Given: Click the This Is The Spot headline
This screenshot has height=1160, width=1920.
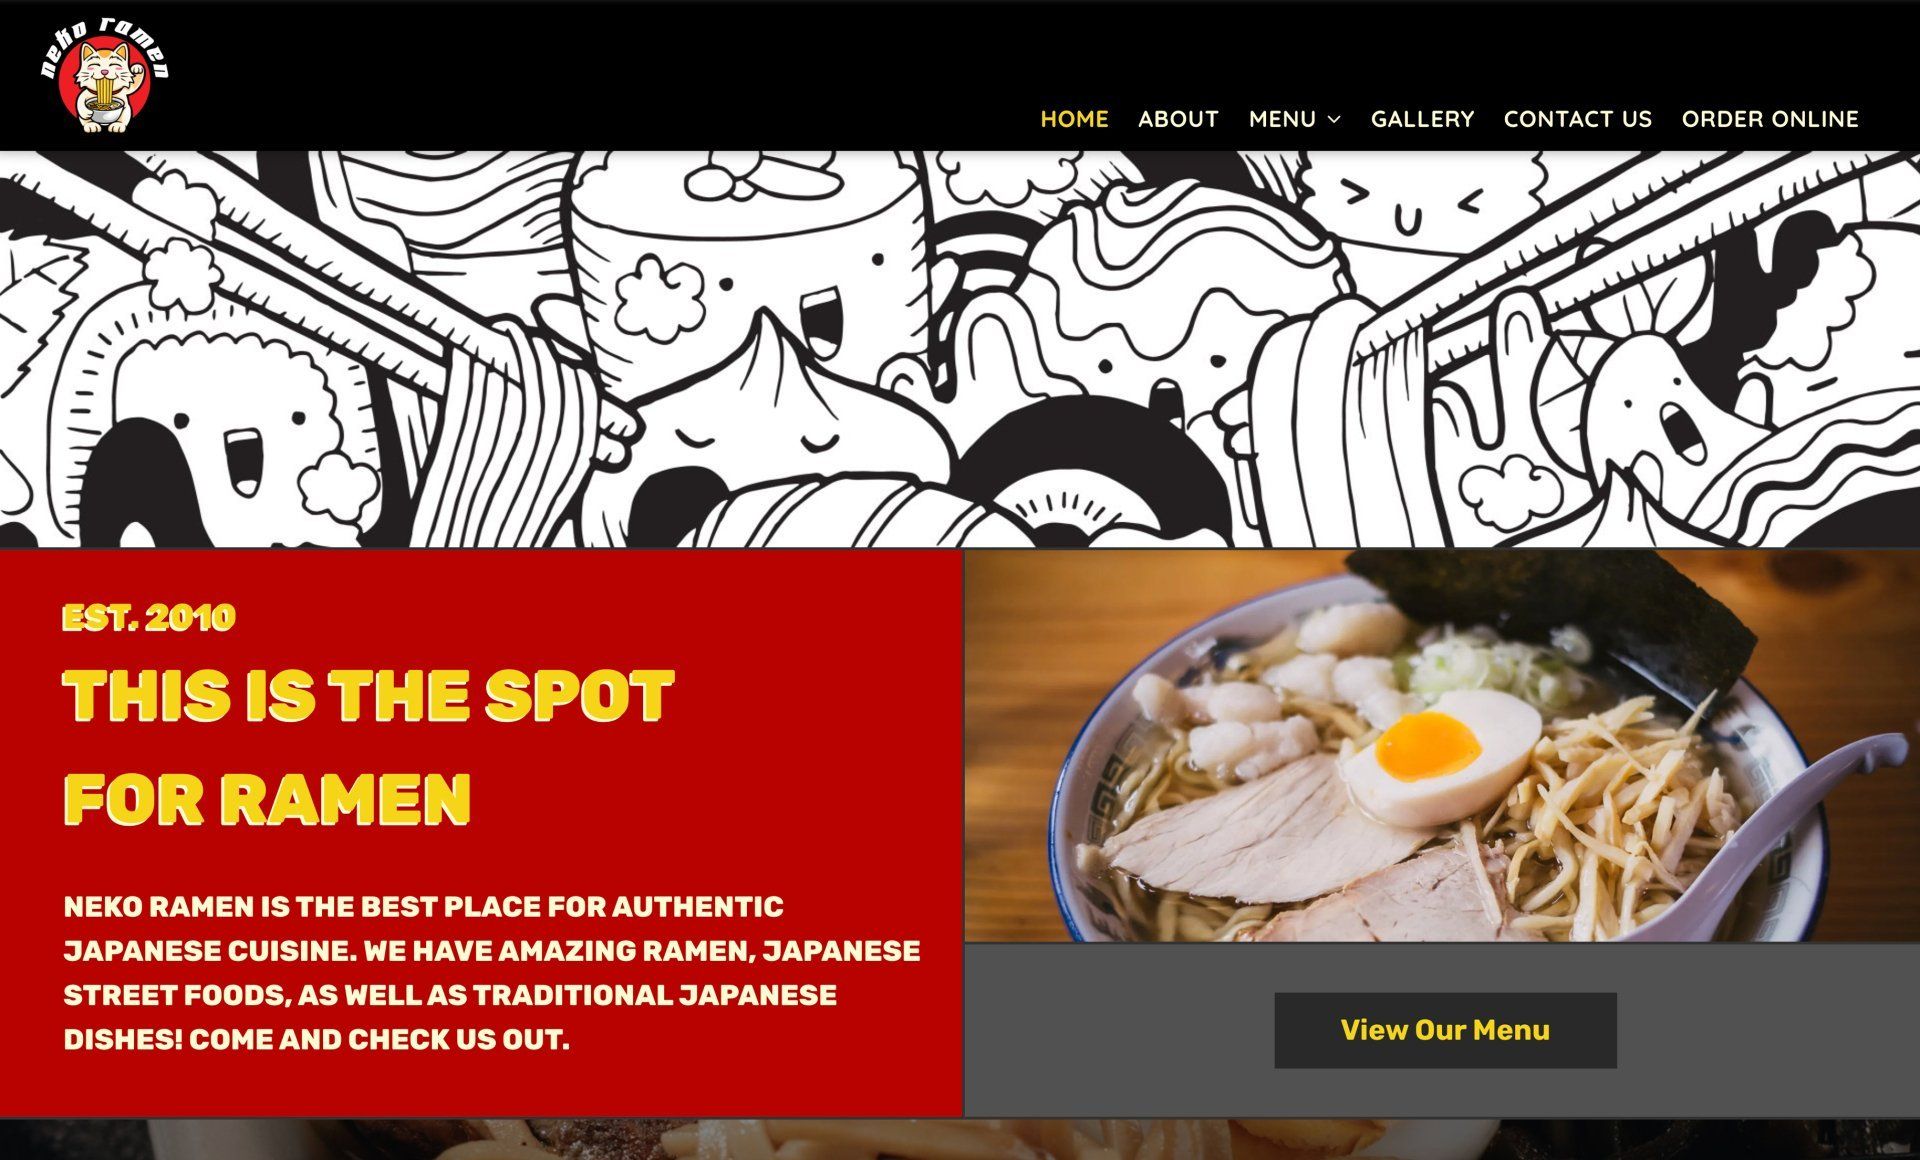Looking at the screenshot, I should [368, 695].
